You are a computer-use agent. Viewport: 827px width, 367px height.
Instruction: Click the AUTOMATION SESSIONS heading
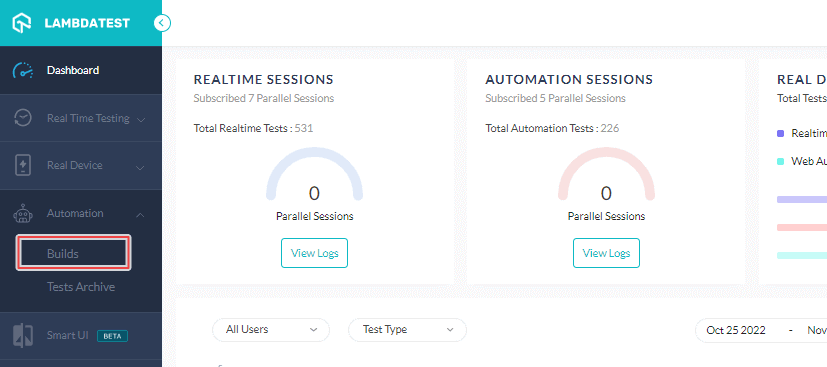click(x=569, y=80)
